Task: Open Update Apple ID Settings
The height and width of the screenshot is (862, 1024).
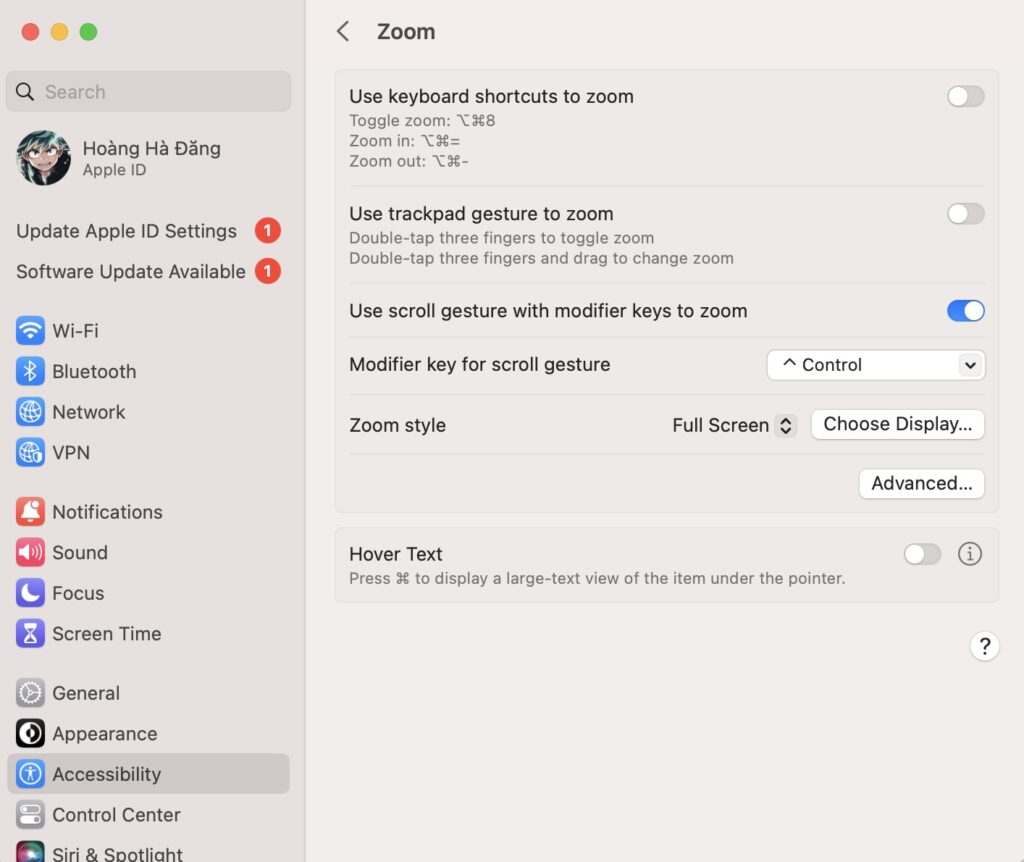Action: point(148,231)
